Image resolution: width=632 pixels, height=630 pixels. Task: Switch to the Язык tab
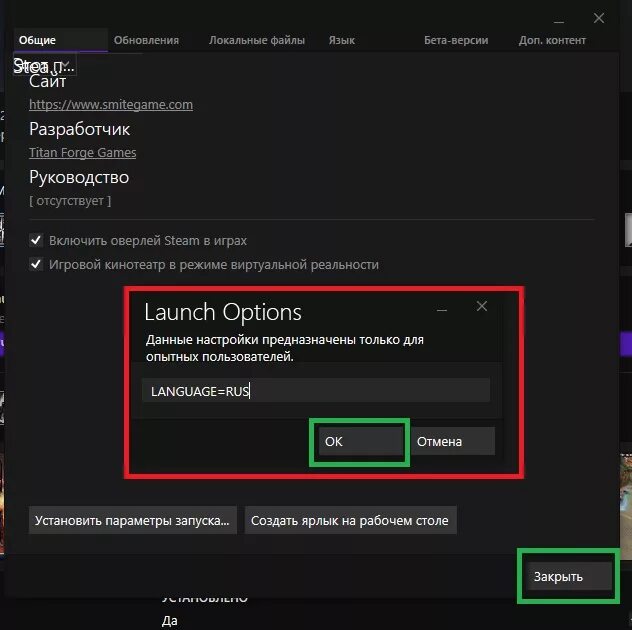(x=341, y=40)
